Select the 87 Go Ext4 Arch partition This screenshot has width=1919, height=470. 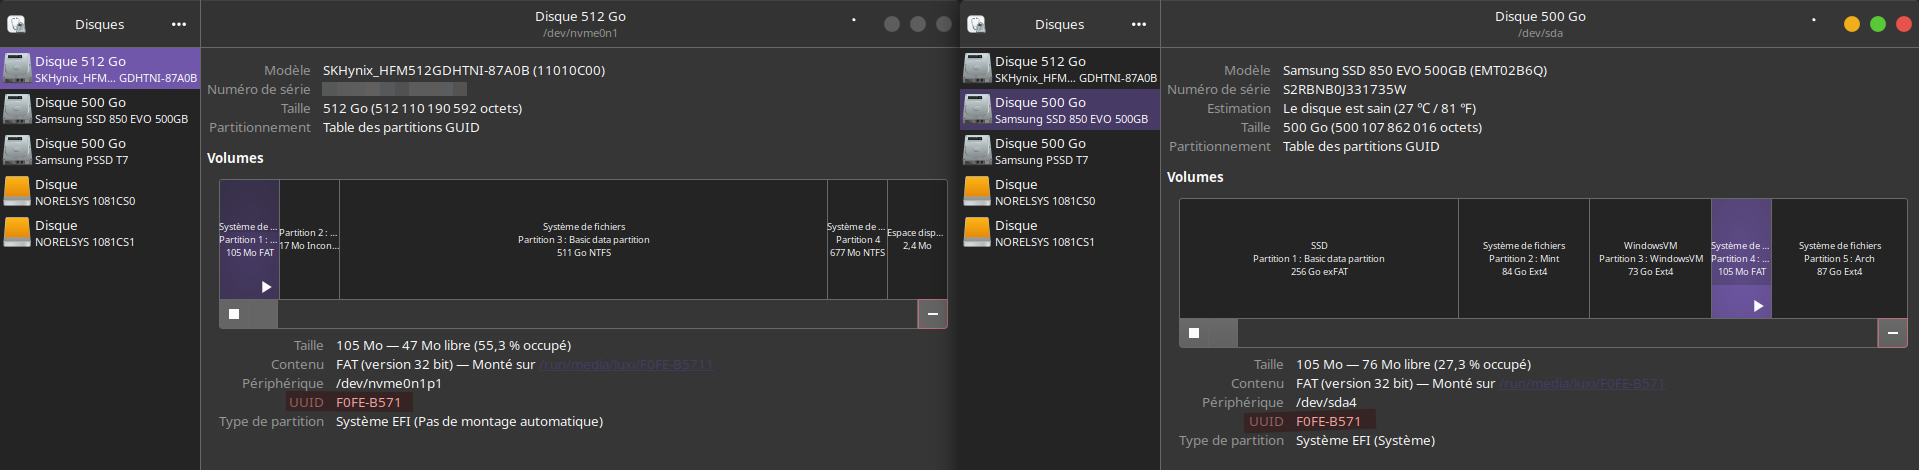tap(1839, 258)
